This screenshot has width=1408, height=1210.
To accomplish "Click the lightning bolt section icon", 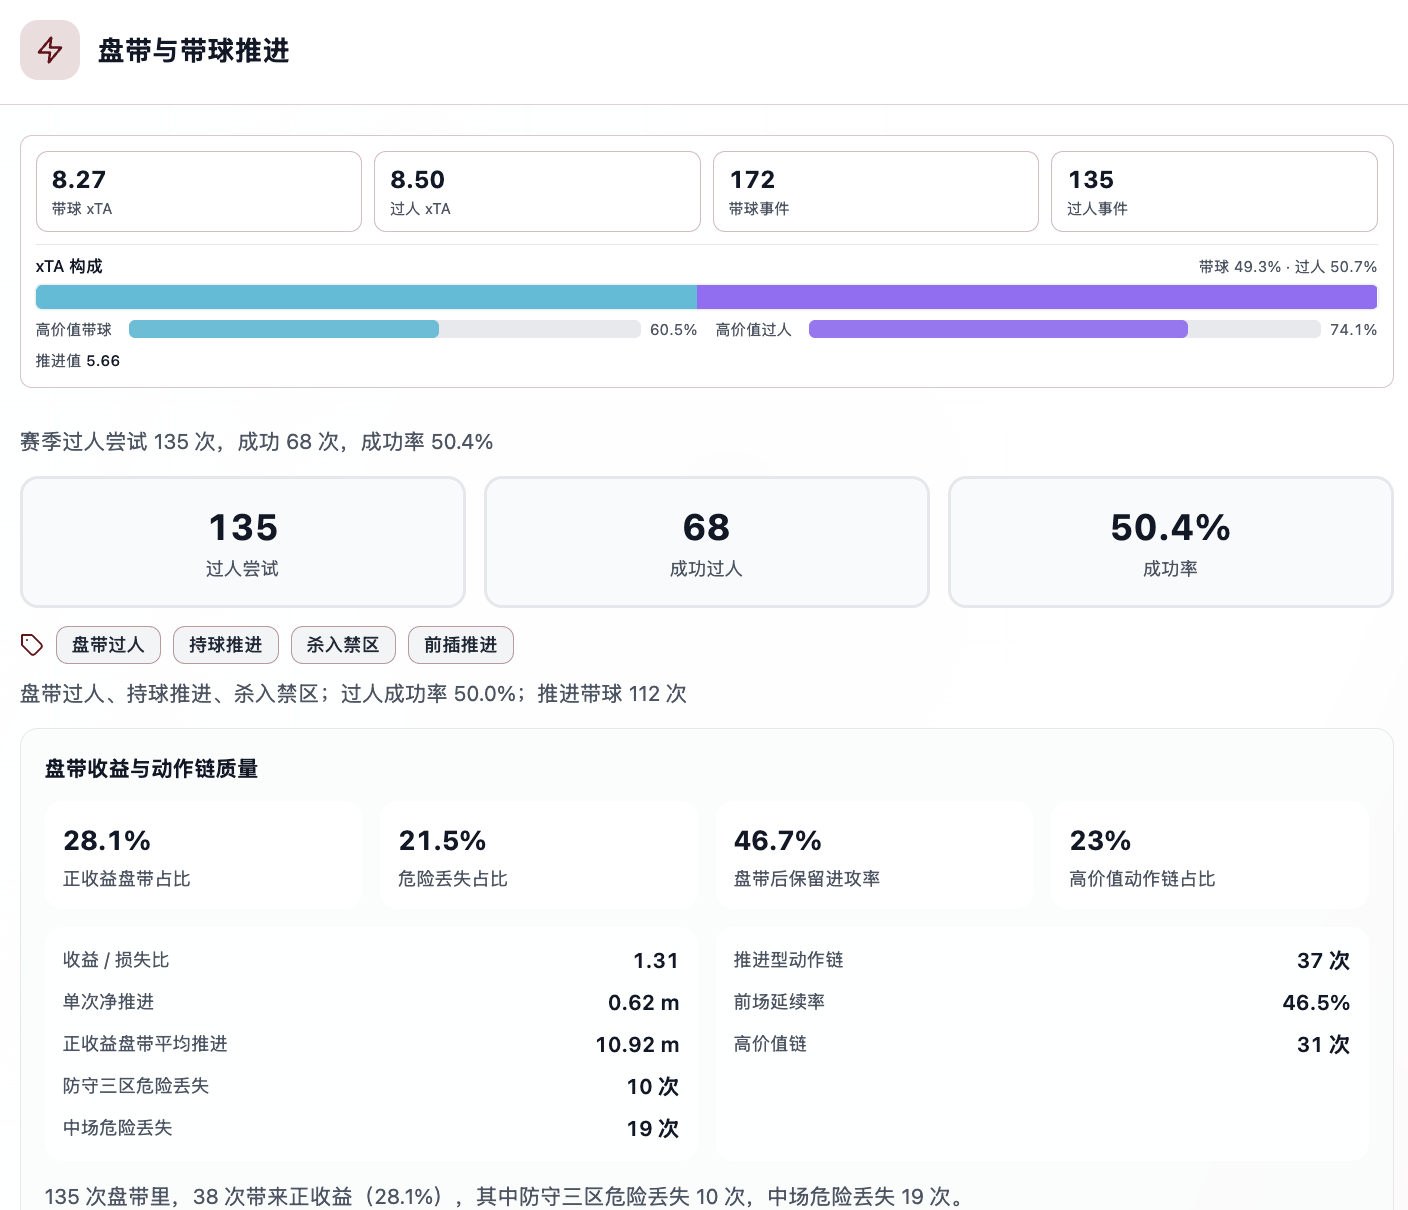I will click(50, 50).
